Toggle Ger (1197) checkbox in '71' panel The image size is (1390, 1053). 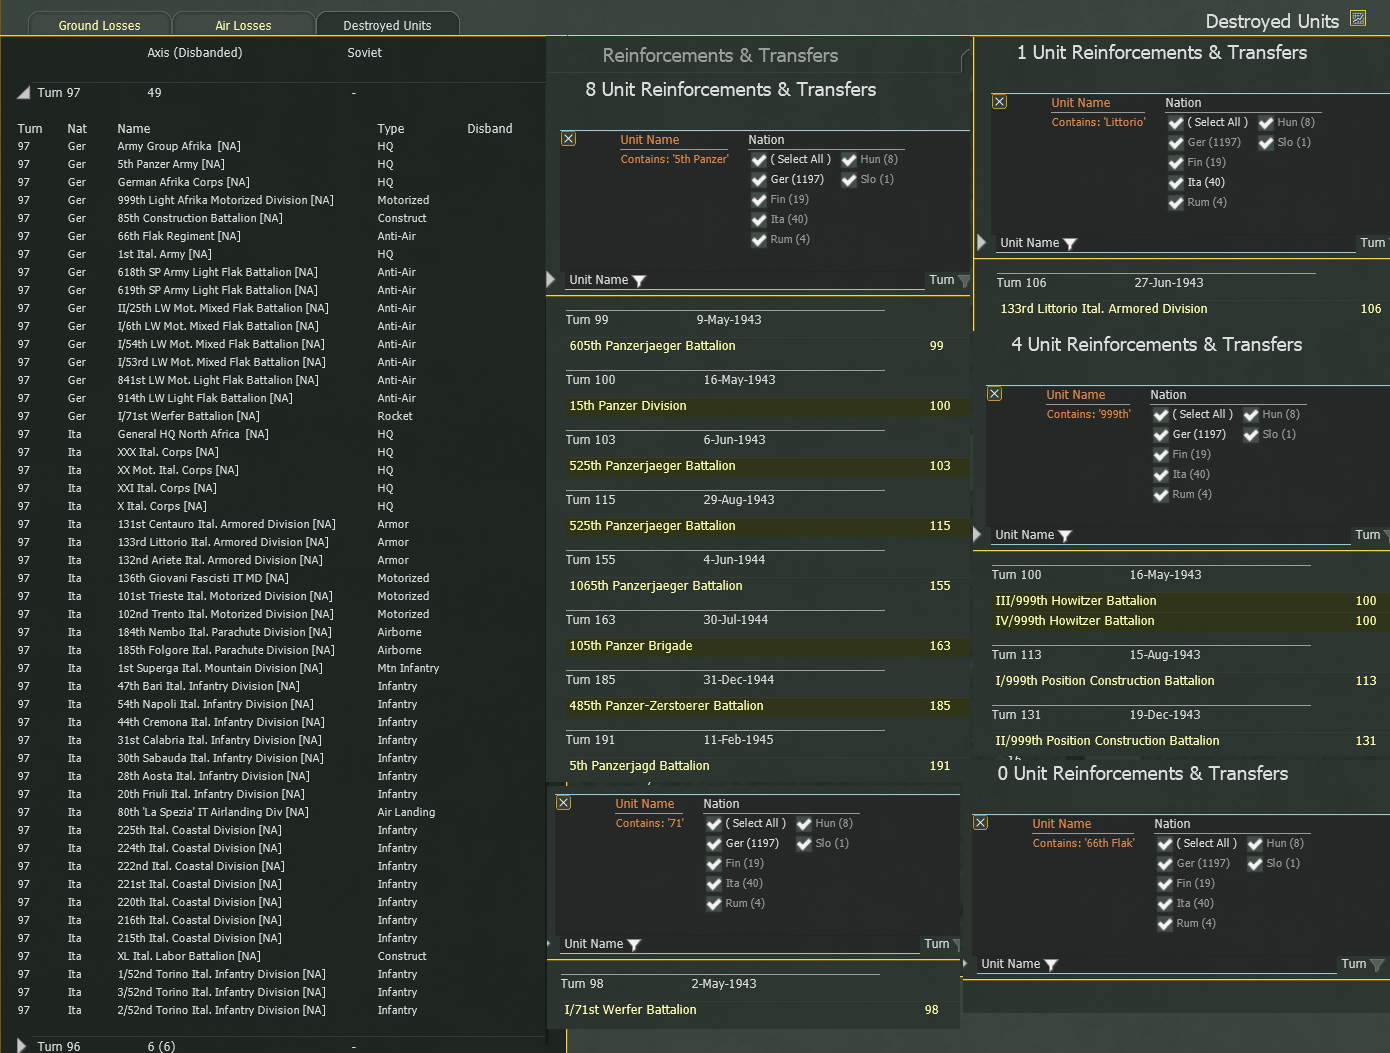click(714, 844)
